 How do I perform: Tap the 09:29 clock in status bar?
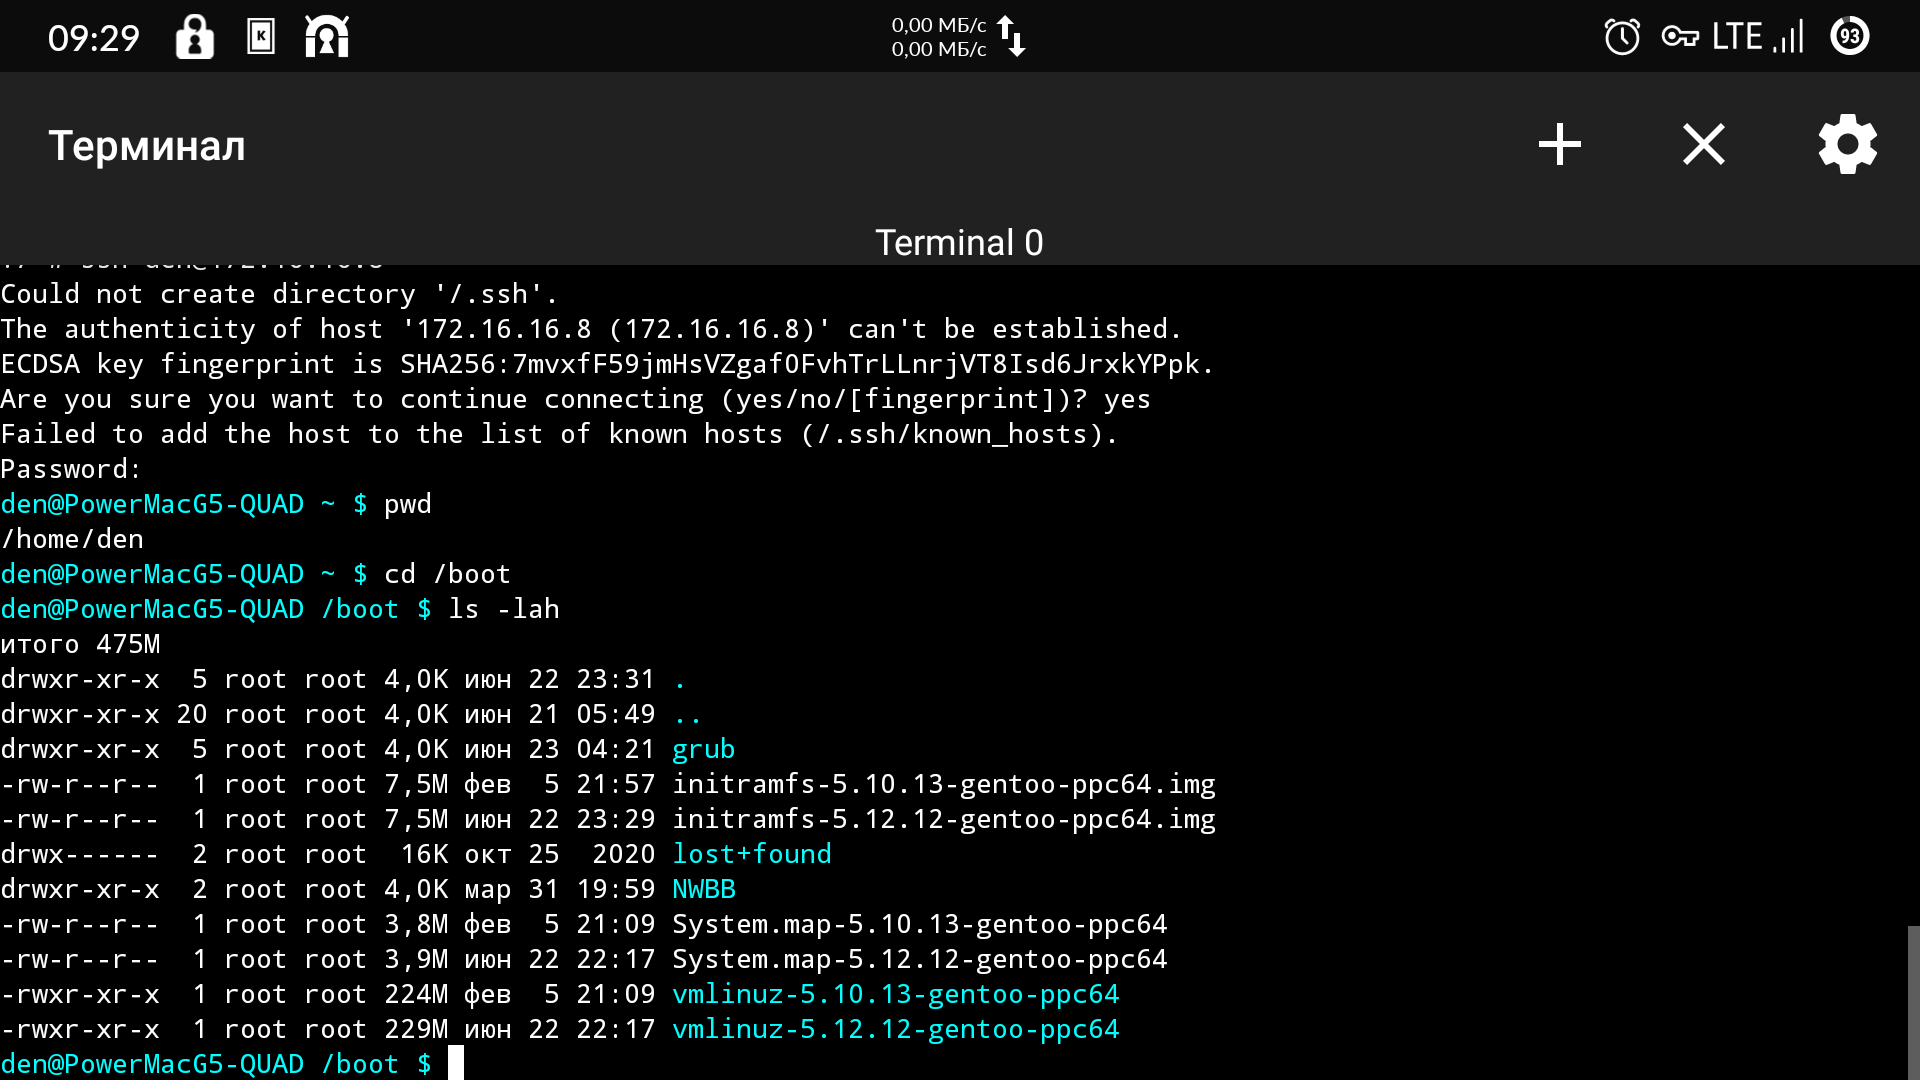click(94, 38)
